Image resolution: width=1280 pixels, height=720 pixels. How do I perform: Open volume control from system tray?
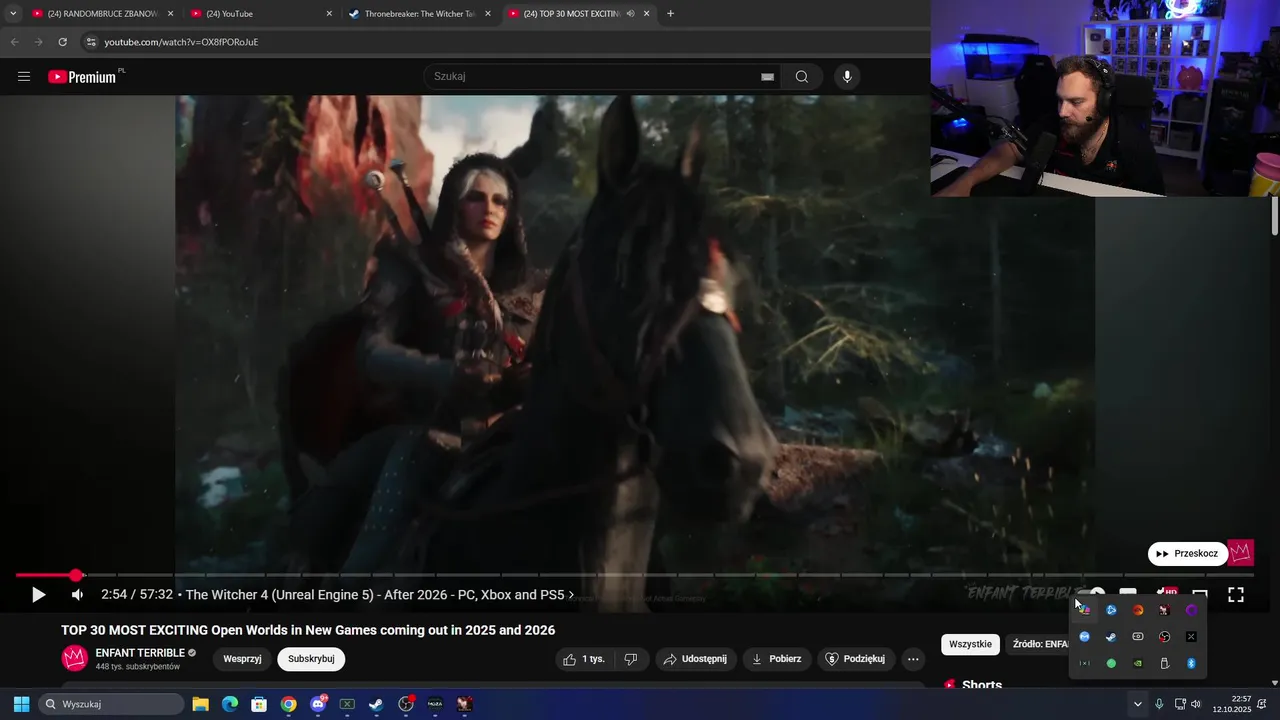click(1196, 704)
